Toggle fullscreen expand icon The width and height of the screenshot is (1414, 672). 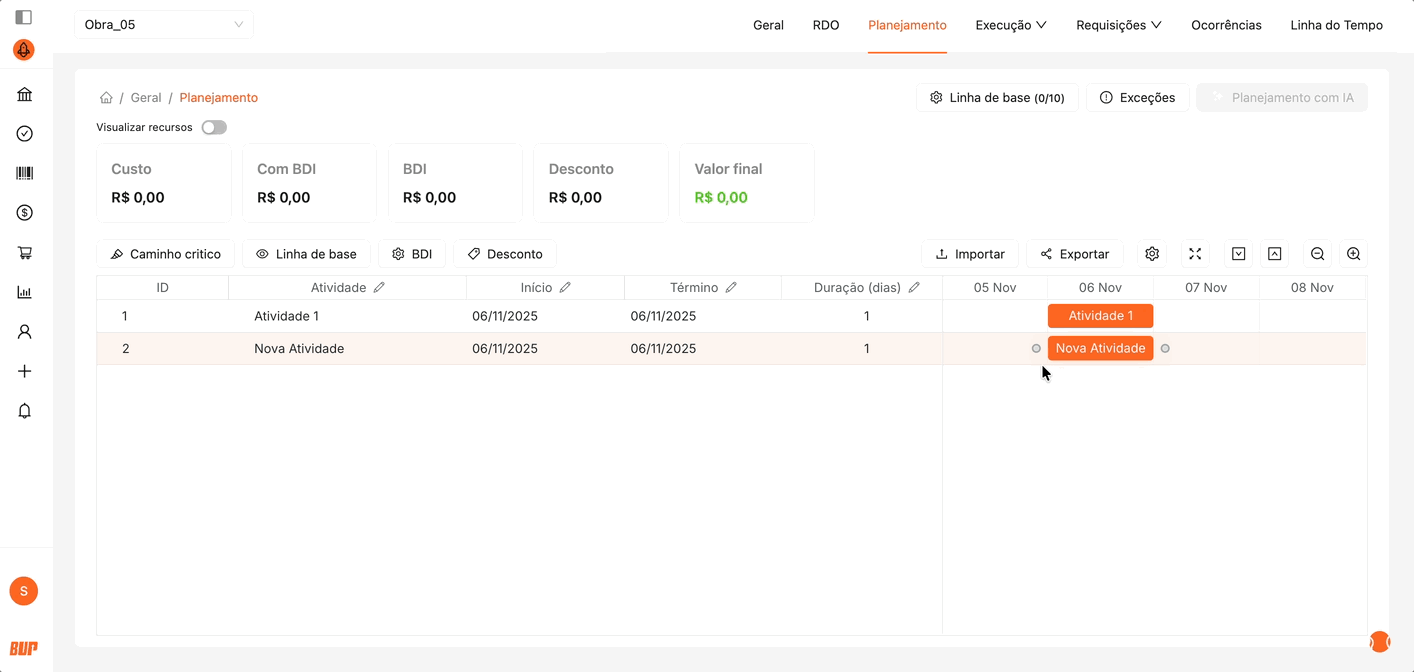tap(1195, 254)
